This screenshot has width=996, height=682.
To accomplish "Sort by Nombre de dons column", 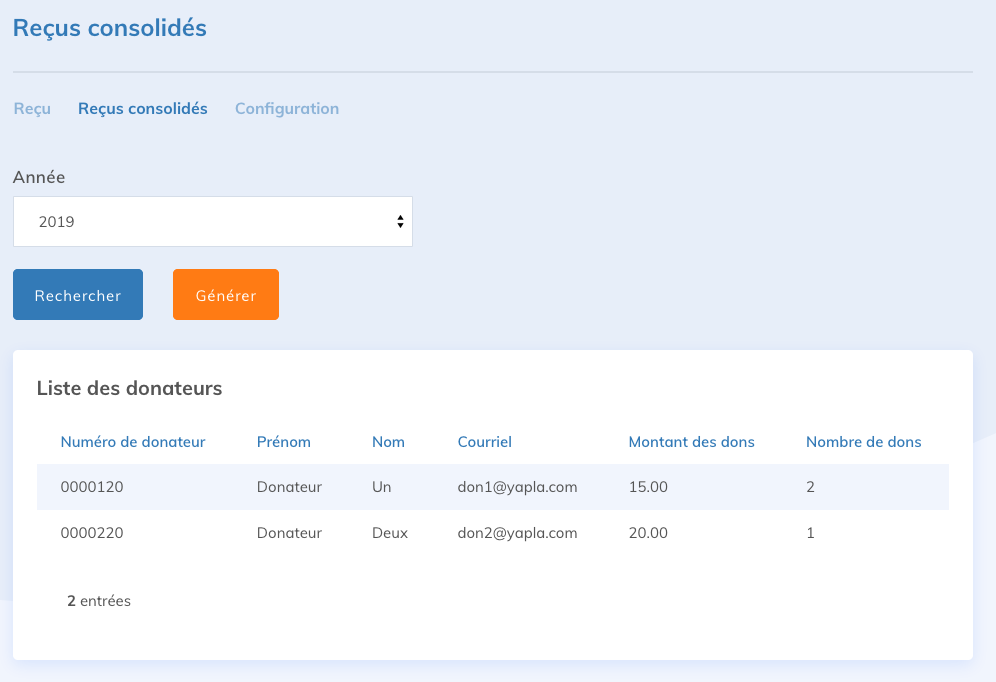I will point(863,441).
